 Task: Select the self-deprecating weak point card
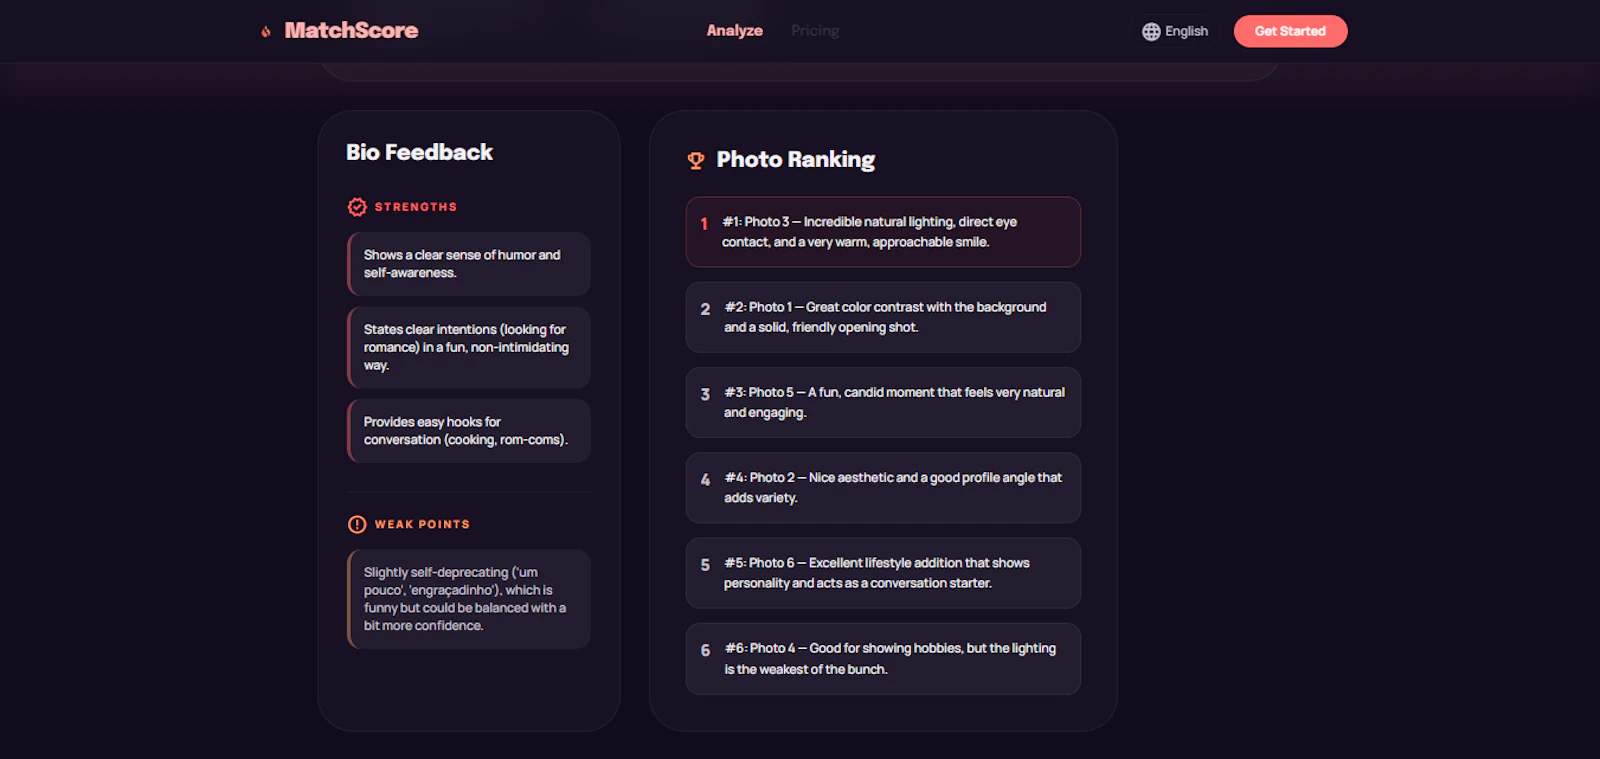[x=468, y=598]
